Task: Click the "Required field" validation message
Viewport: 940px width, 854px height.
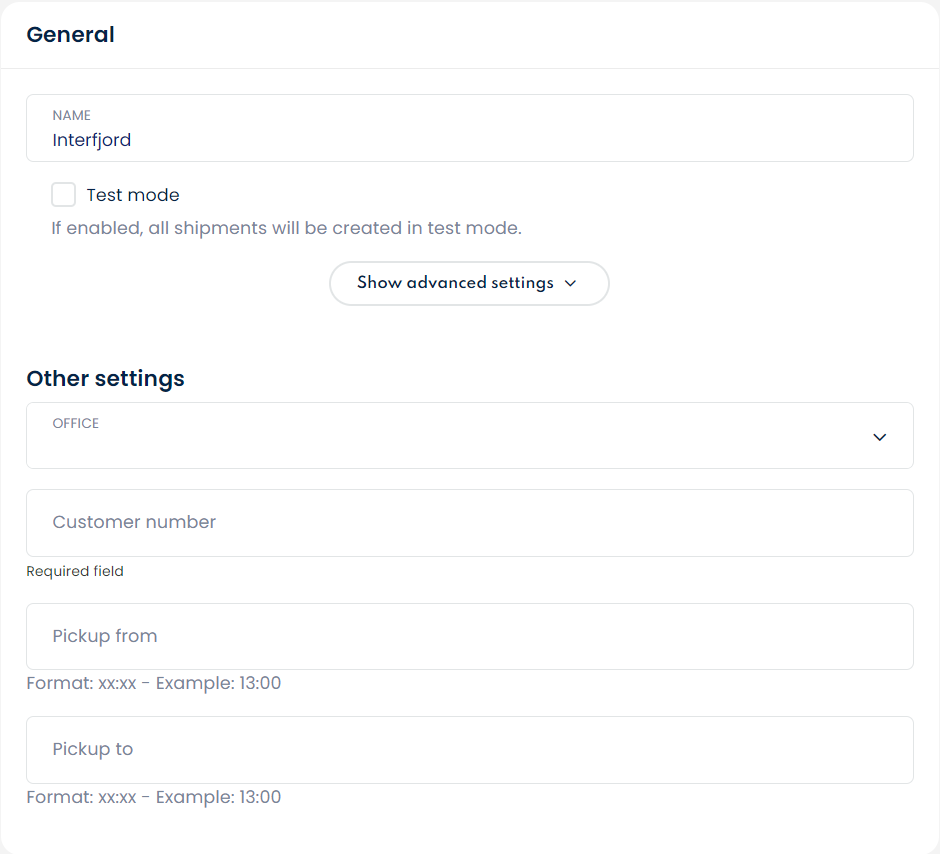Action: point(75,571)
